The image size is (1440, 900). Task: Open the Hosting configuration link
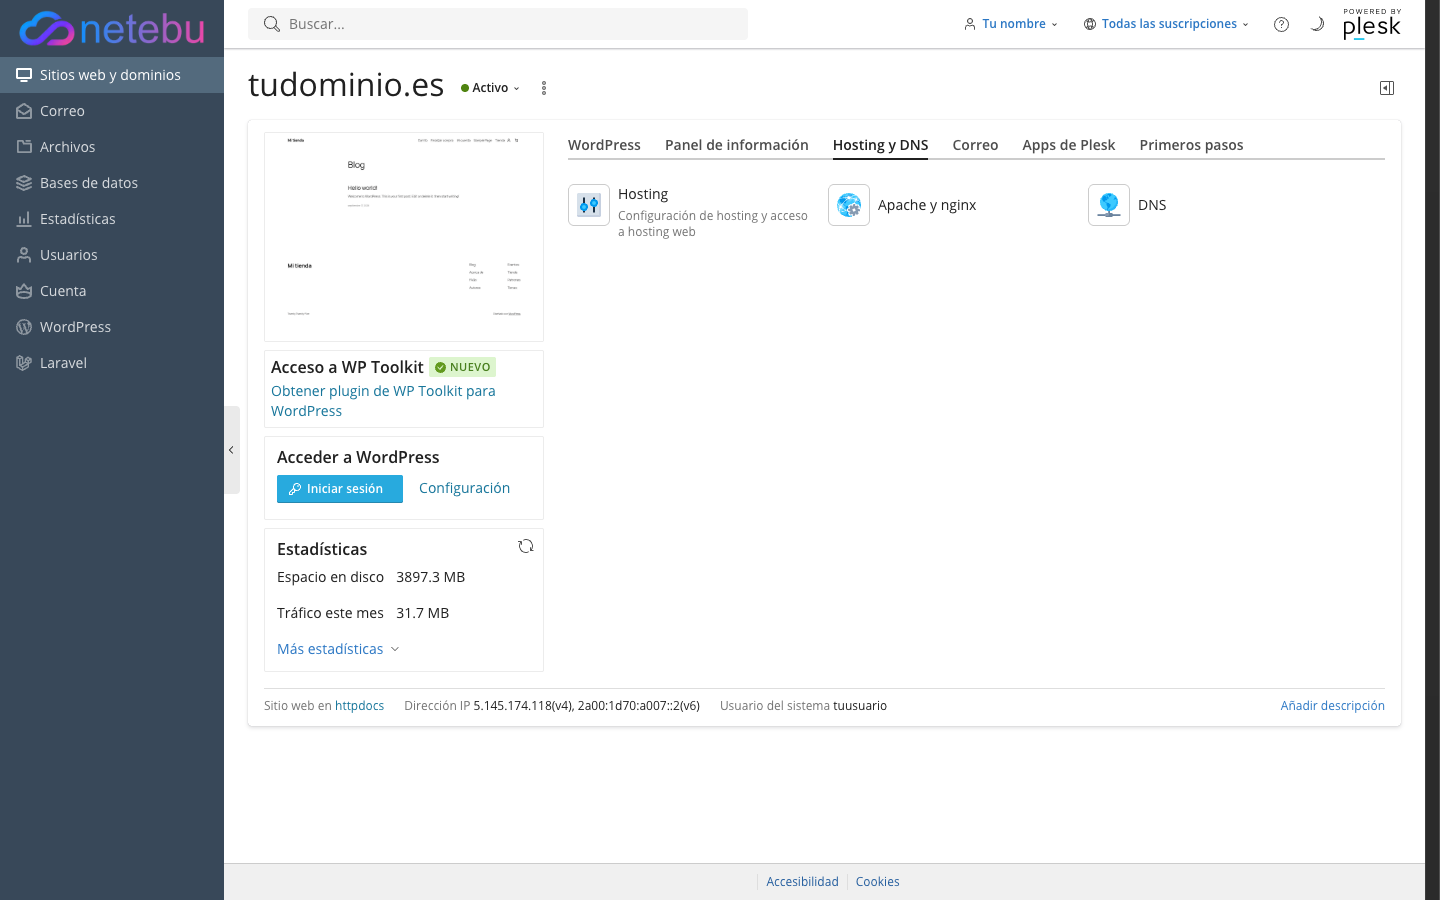pos(643,194)
